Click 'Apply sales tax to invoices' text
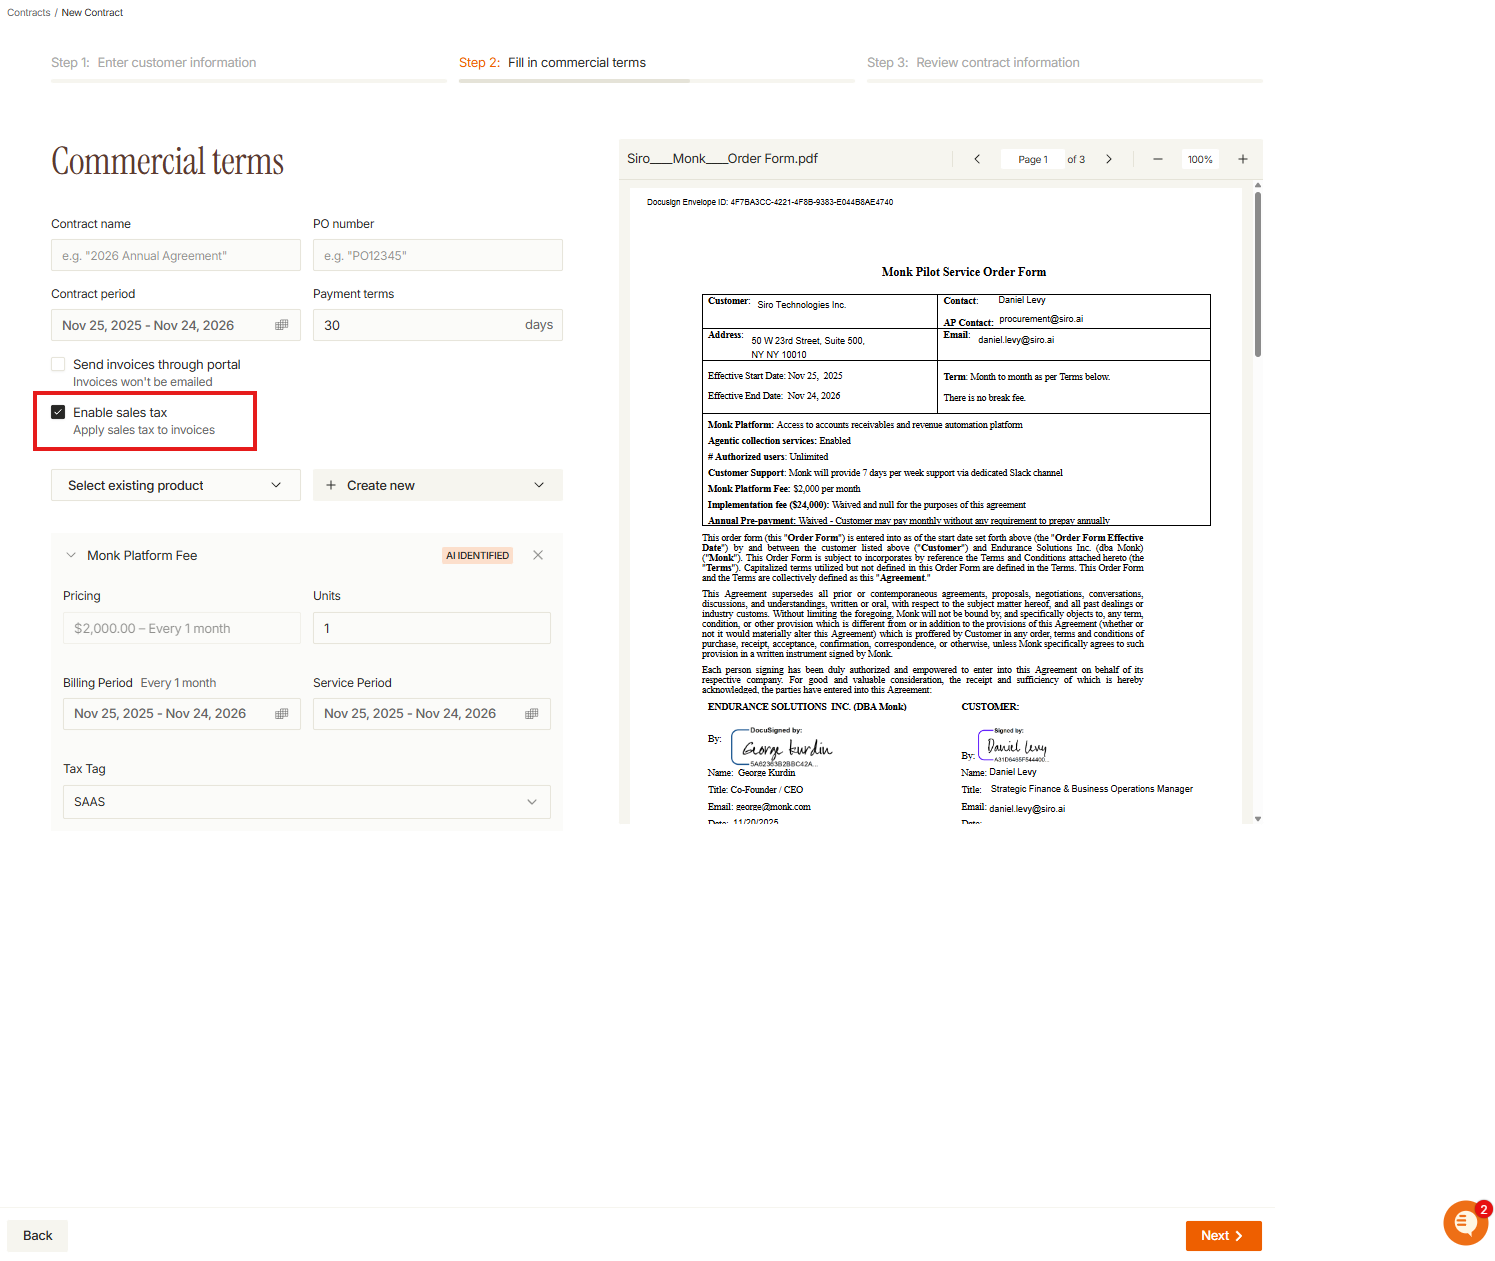This screenshot has height=1261, width=1495. tap(144, 430)
